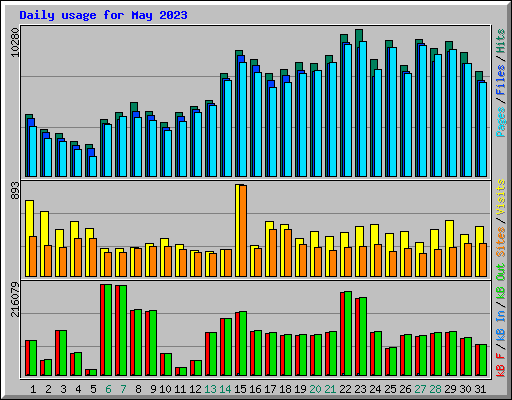Screen dimensions: 512x400
Task: Click weekend day label 14
Action: (x=225, y=389)
